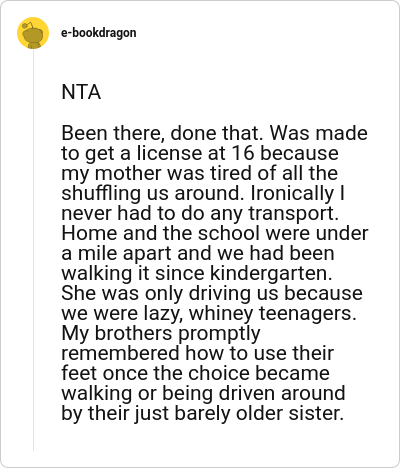Click the phrase 'barely older sister' at the end
This screenshot has width=400, height=468.
coord(259,413)
